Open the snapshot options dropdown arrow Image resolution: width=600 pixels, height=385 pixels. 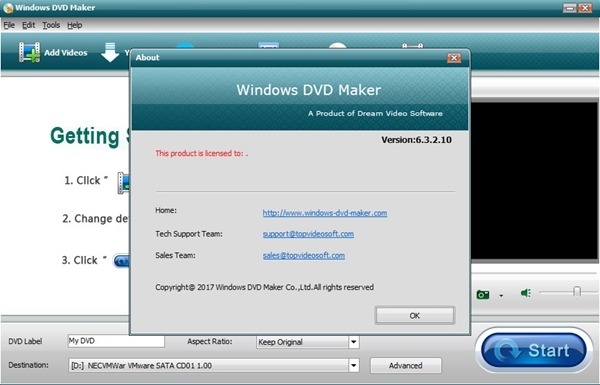[x=501, y=295]
